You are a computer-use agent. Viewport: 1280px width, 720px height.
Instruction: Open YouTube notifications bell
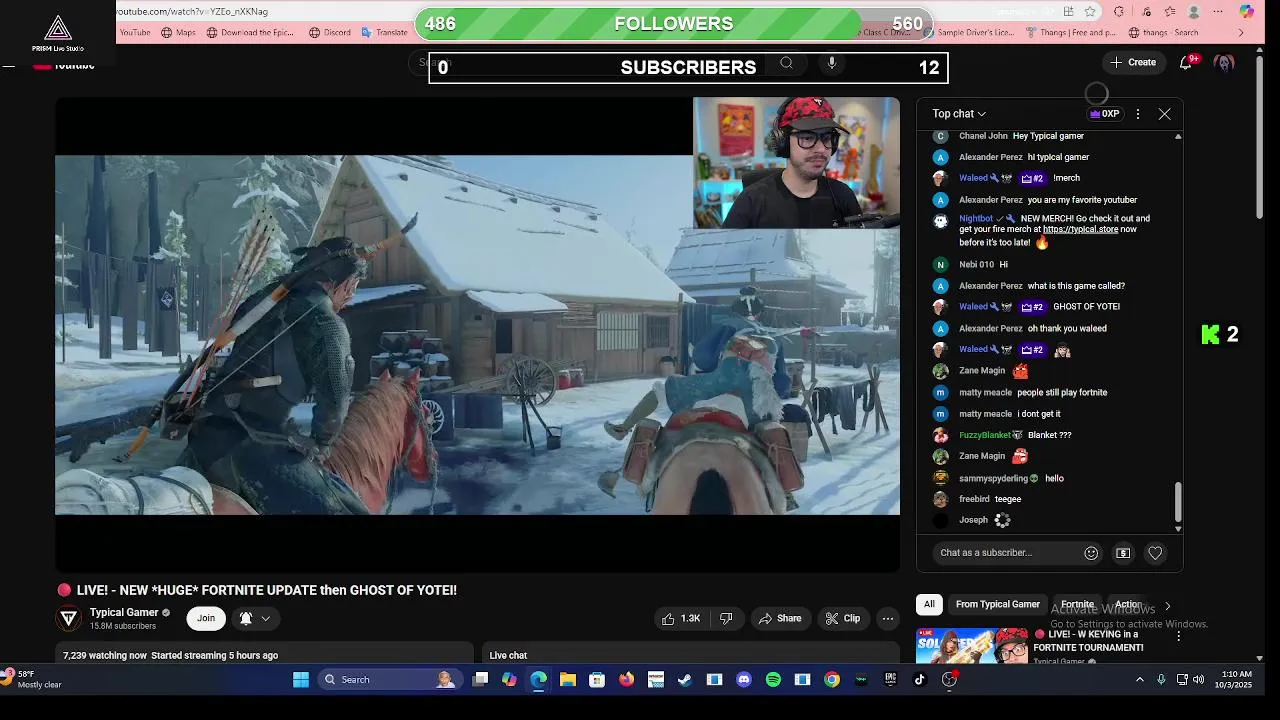[1186, 62]
